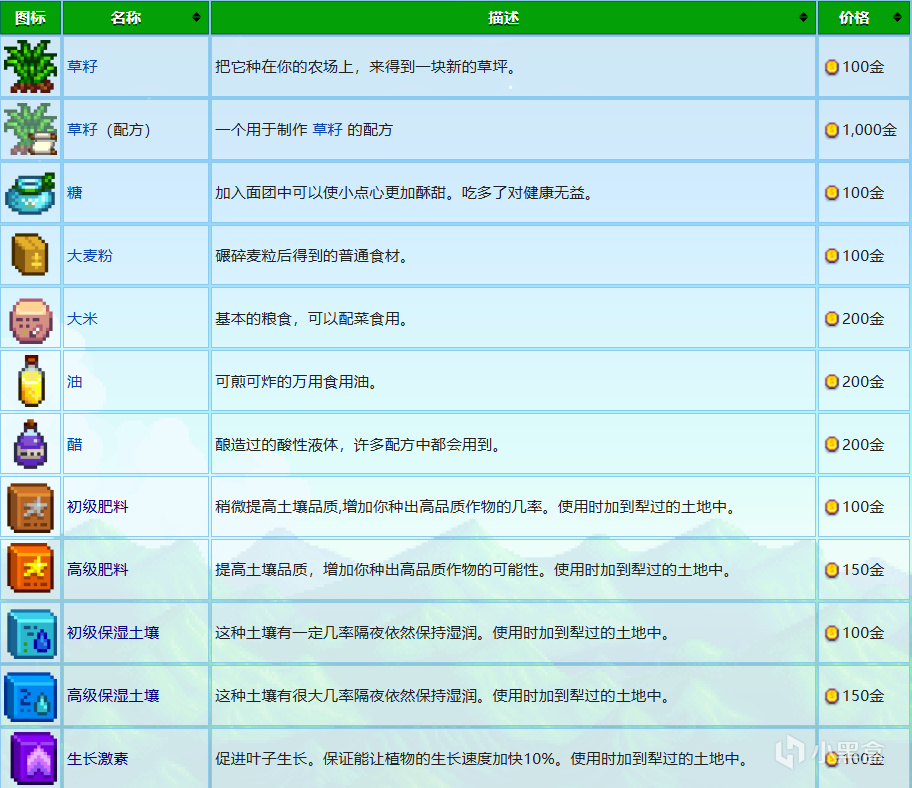Open the 大米 item link
912x788 pixels.
(x=82, y=319)
